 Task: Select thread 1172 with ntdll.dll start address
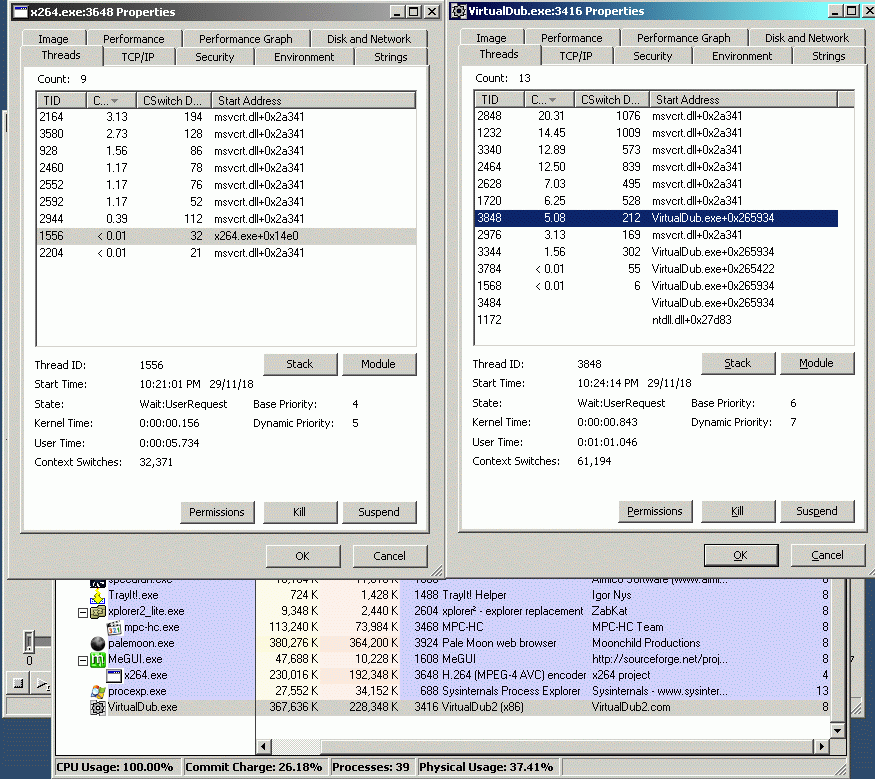[656, 320]
